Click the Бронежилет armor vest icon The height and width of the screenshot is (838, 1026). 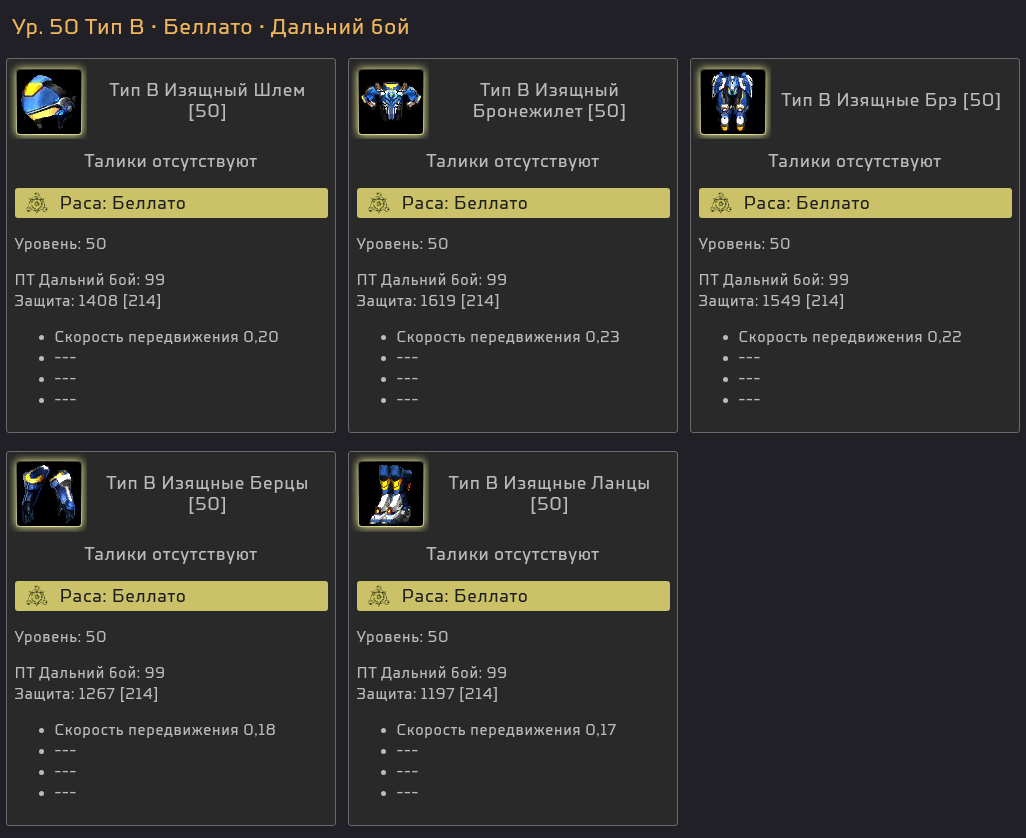point(391,102)
